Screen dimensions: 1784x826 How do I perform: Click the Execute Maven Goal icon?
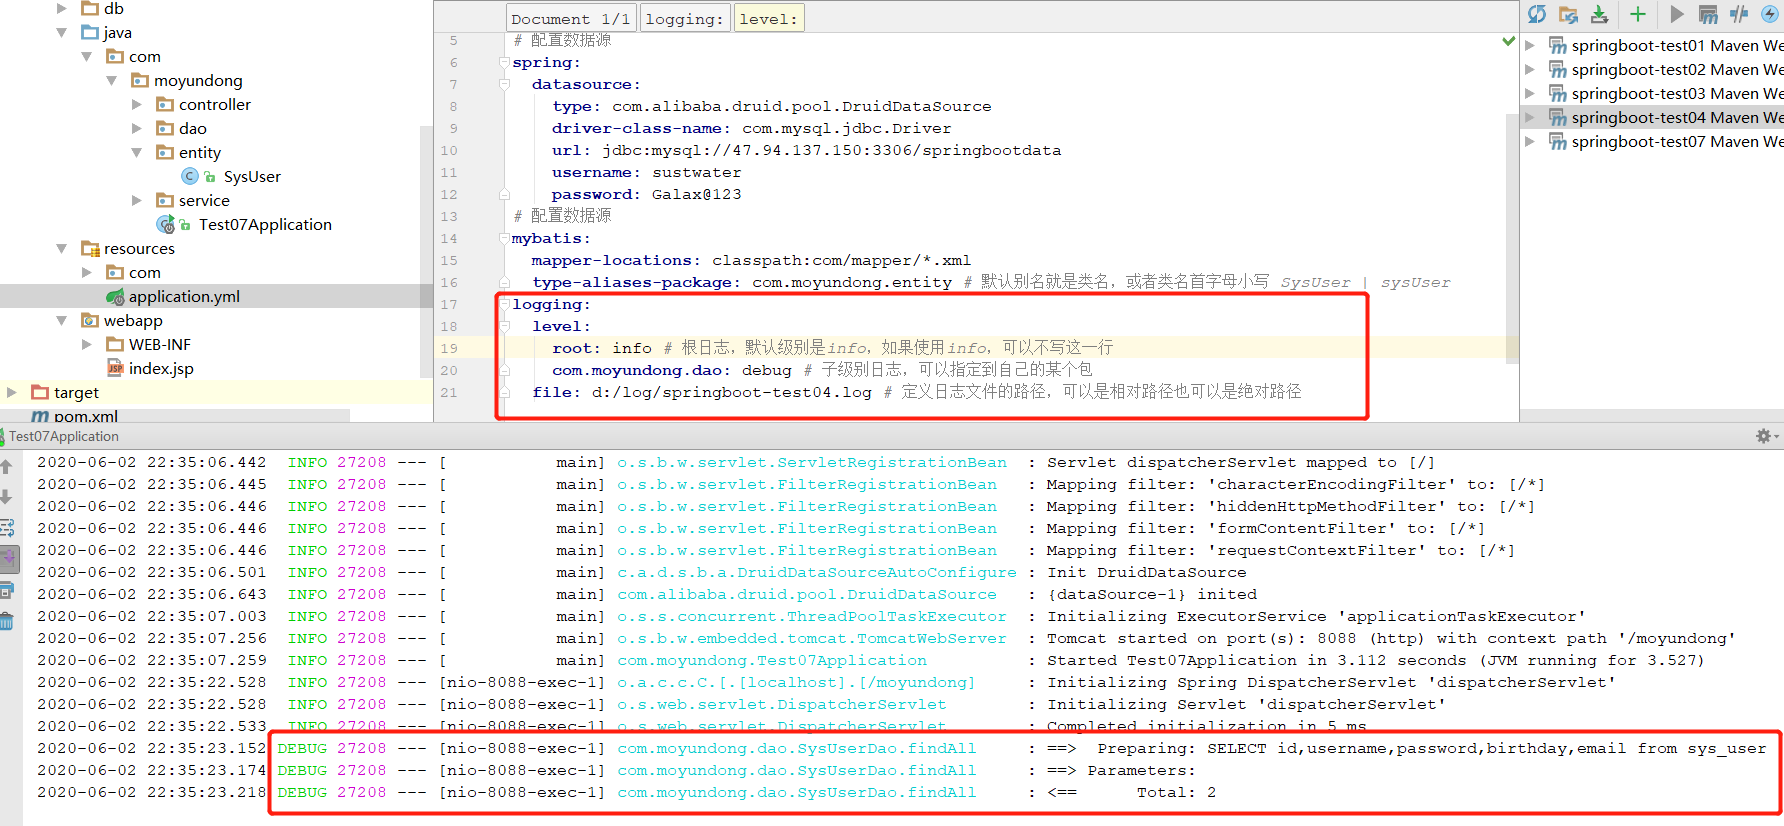point(1708,14)
